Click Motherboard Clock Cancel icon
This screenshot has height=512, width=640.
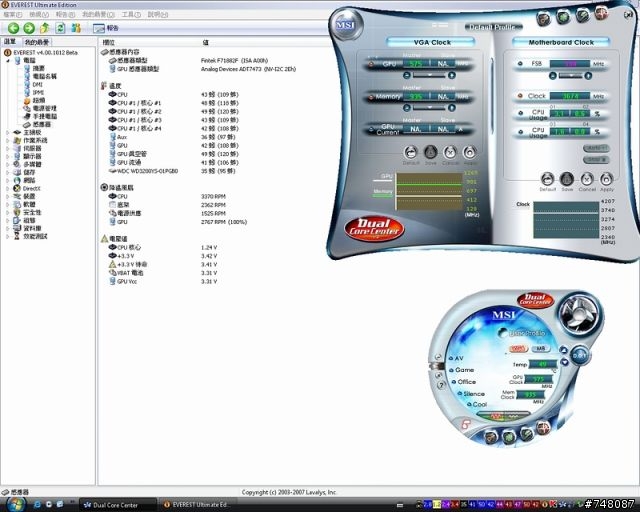coord(587,179)
